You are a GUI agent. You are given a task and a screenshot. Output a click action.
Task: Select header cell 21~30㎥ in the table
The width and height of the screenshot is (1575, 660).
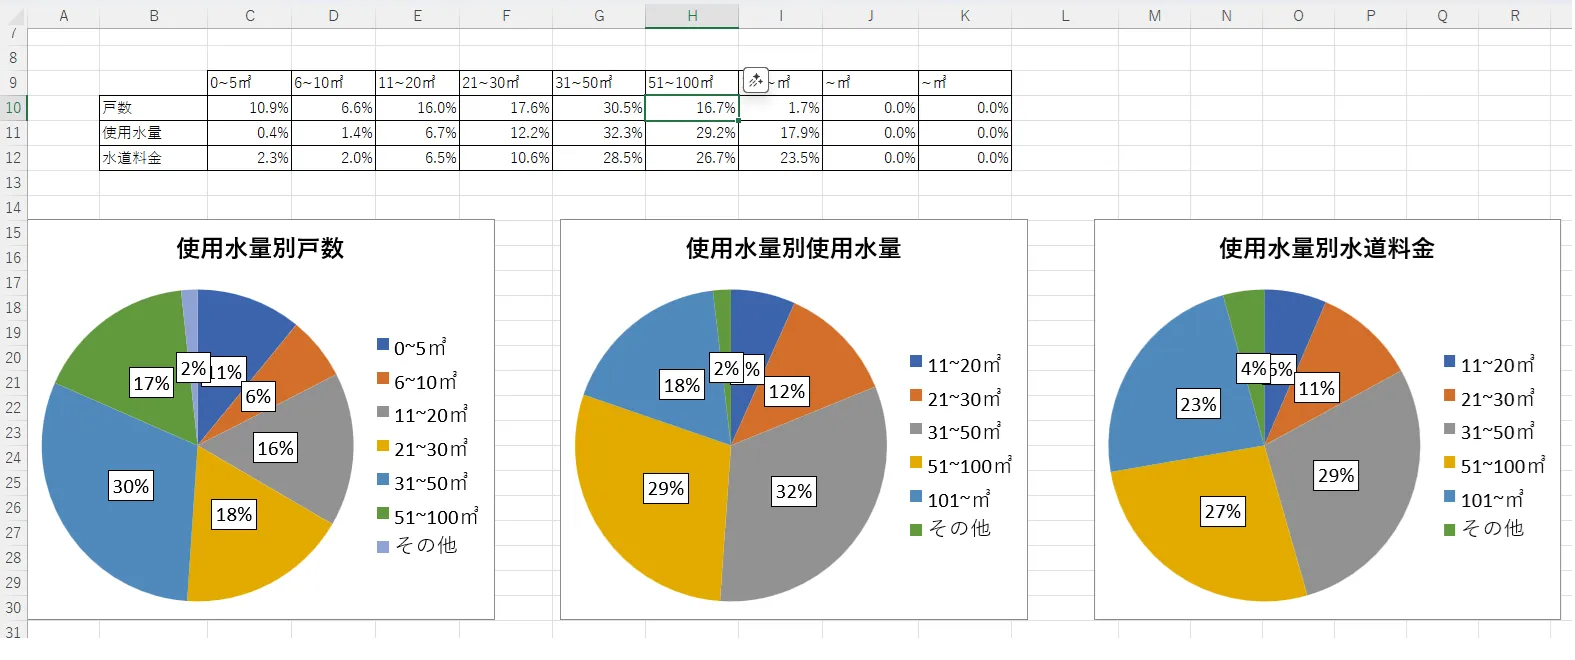(x=506, y=83)
